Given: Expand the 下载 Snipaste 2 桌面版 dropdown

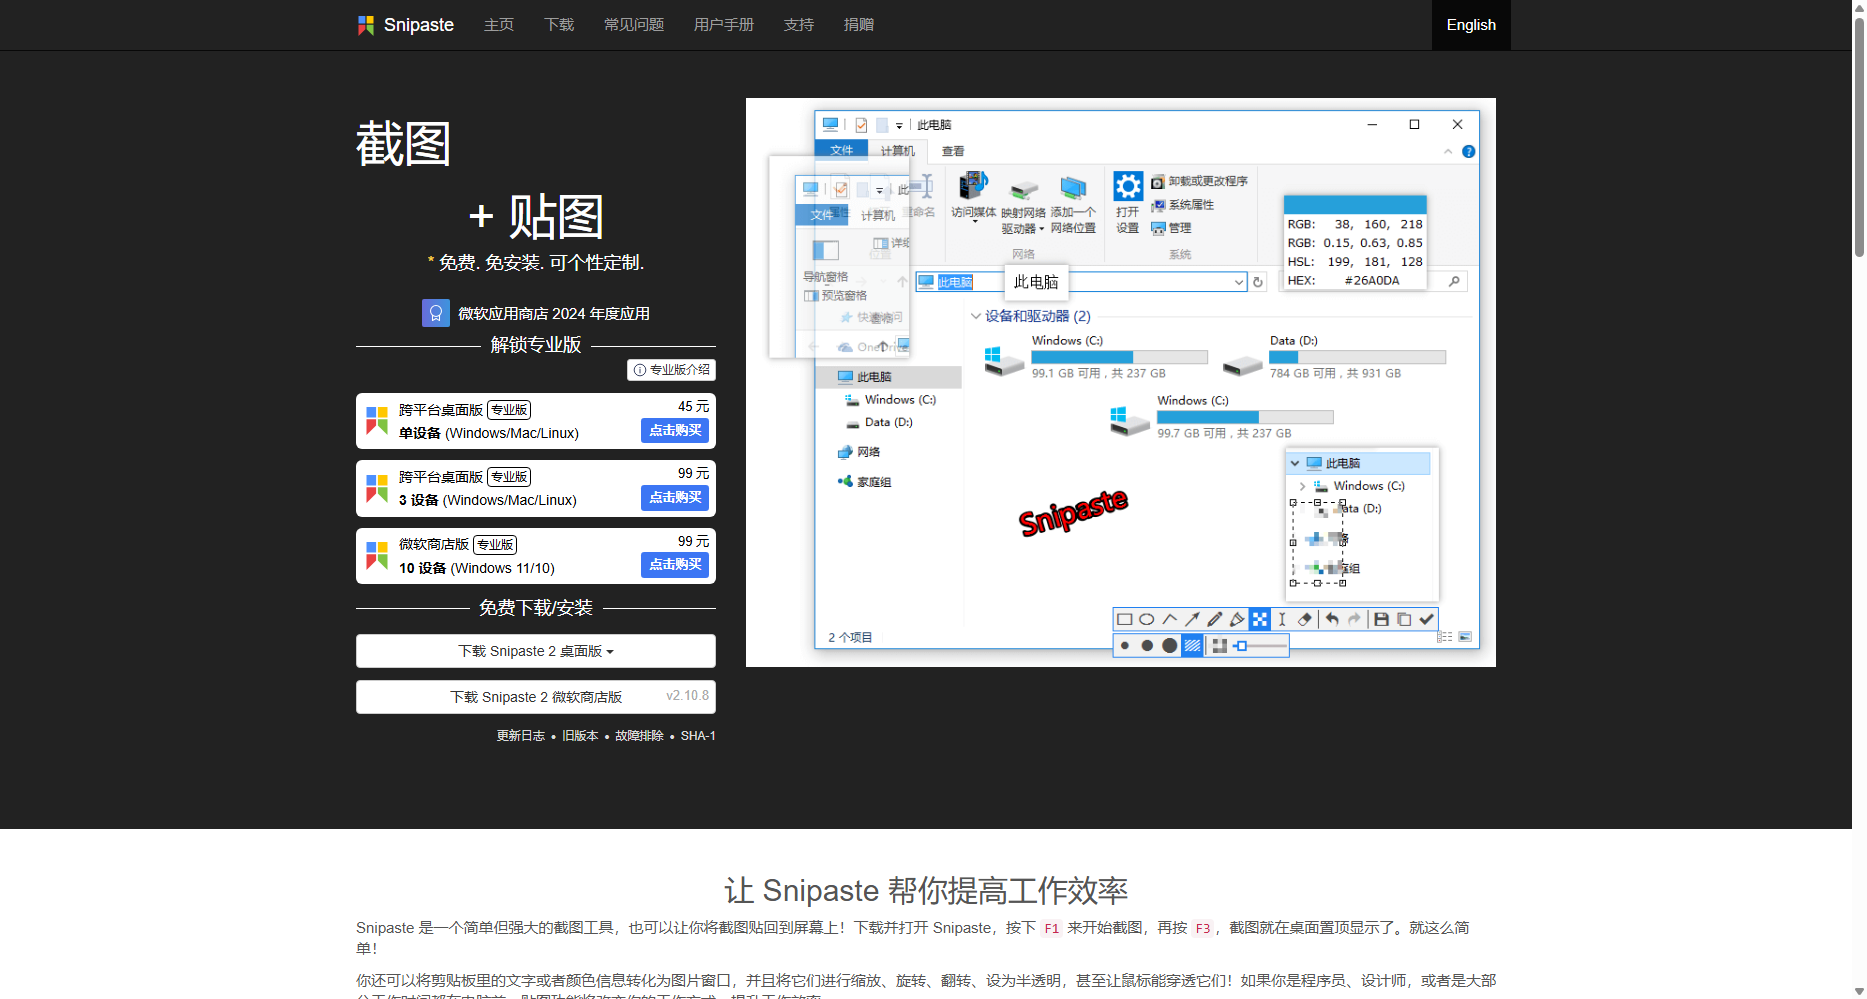Looking at the screenshot, I should coord(536,651).
